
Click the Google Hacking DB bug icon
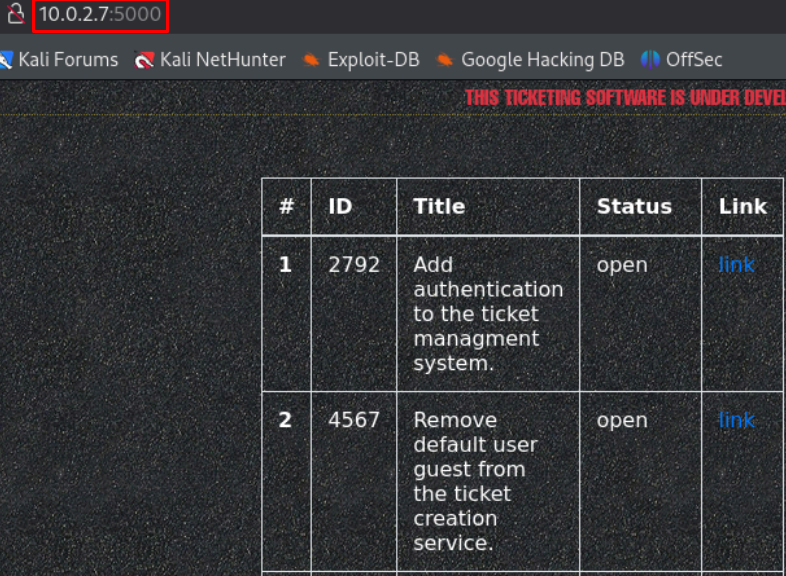pos(444,60)
